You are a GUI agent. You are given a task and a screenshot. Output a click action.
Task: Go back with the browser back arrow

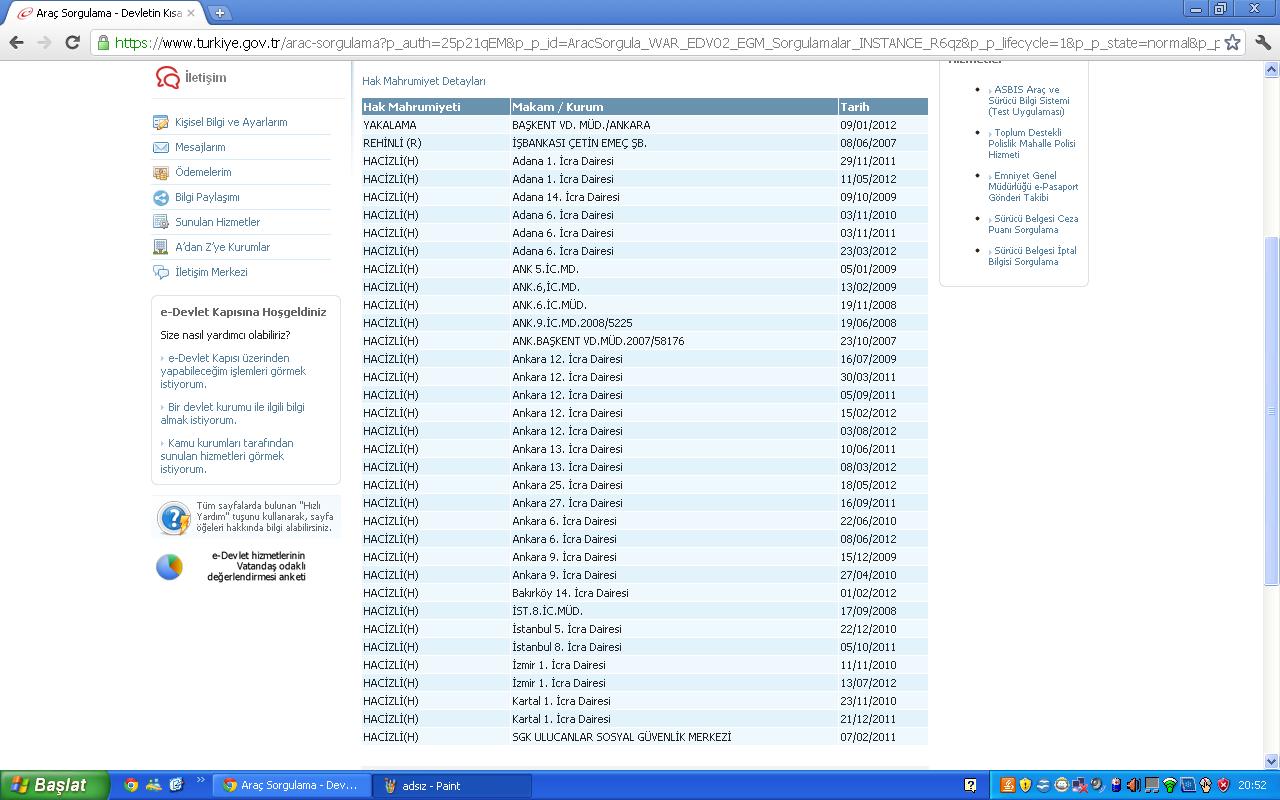[x=16, y=42]
